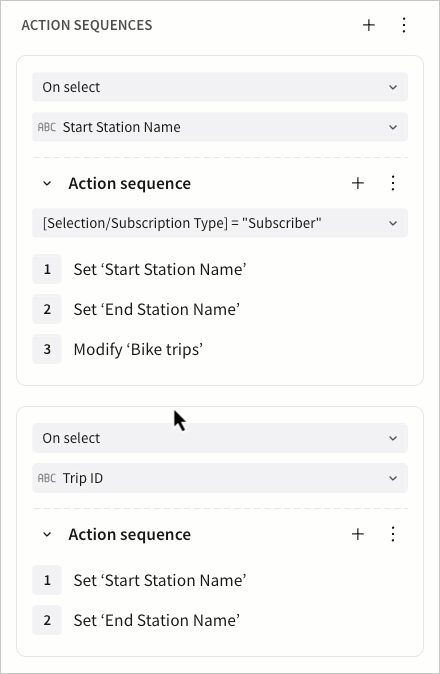Open the first On select trigger dropdown
440x674 pixels.
tap(220, 87)
